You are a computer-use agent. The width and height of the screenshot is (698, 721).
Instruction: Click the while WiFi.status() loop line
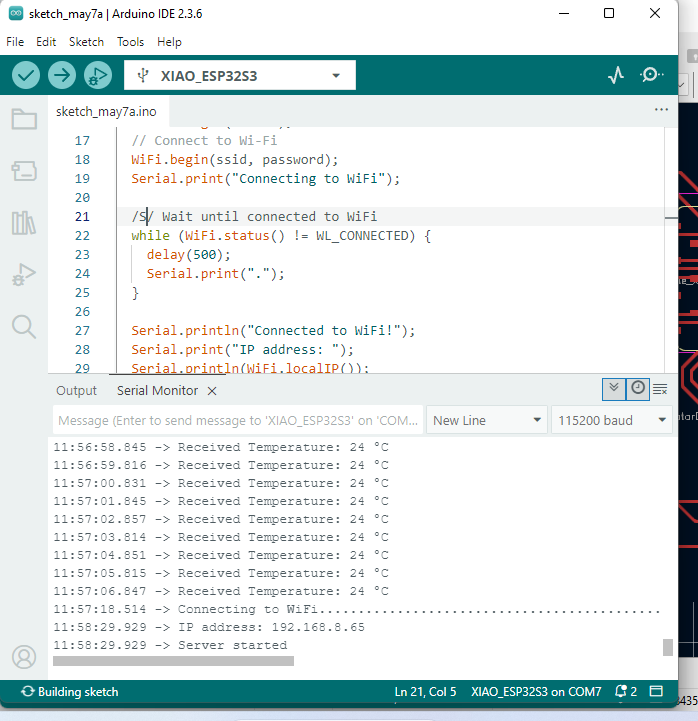pyautogui.click(x=281, y=235)
